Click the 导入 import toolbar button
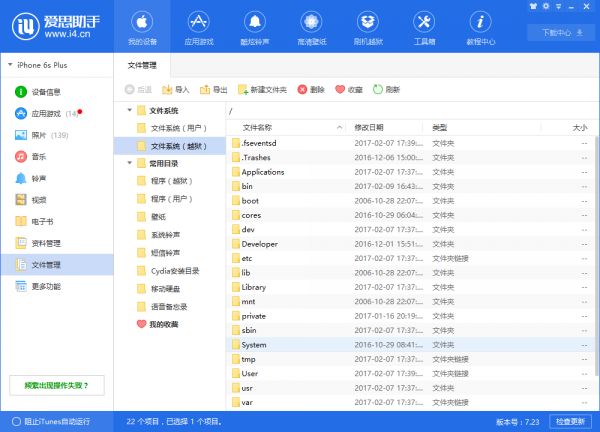 [175, 90]
